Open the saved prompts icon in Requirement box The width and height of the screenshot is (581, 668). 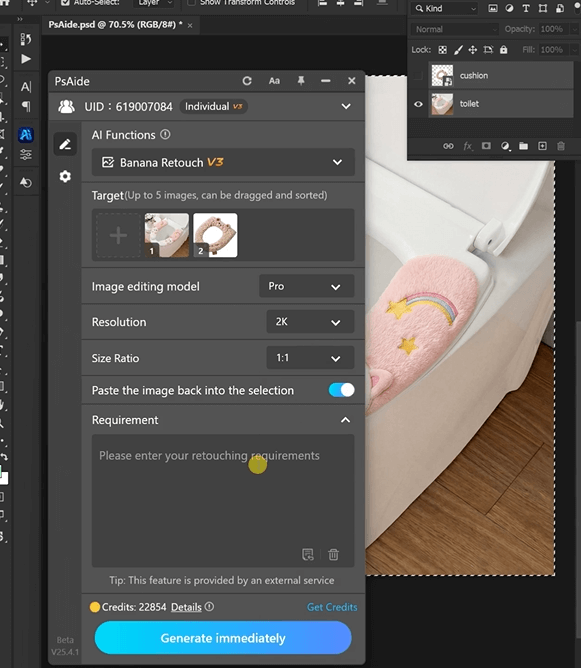pos(308,554)
